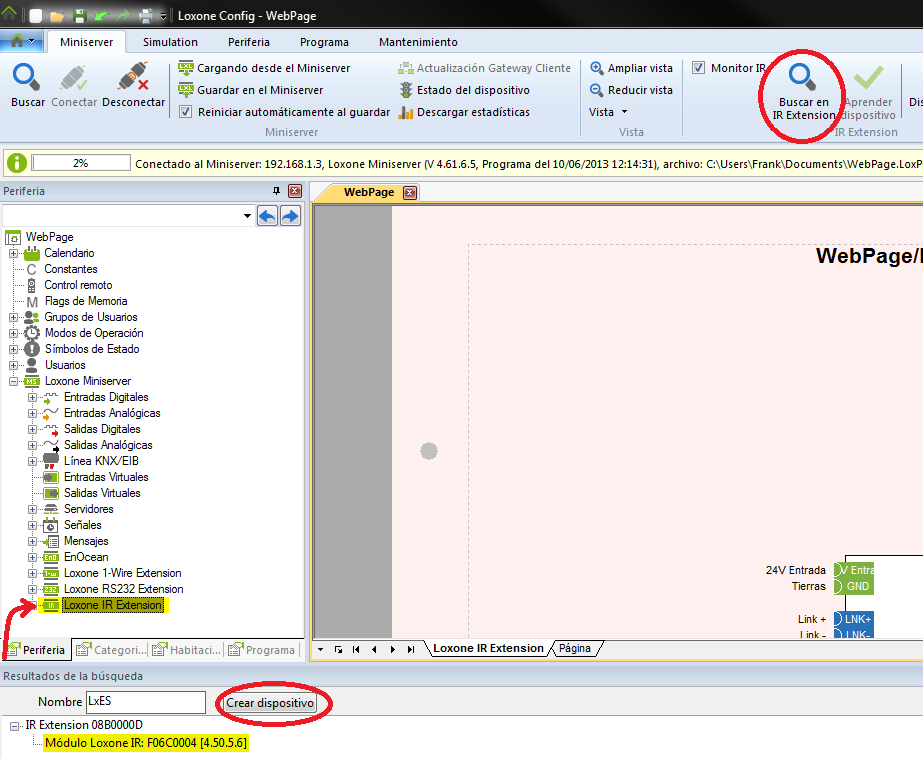Collapse the Loxone Miniserver tree node
This screenshot has height=759, width=923.
(x=14, y=381)
